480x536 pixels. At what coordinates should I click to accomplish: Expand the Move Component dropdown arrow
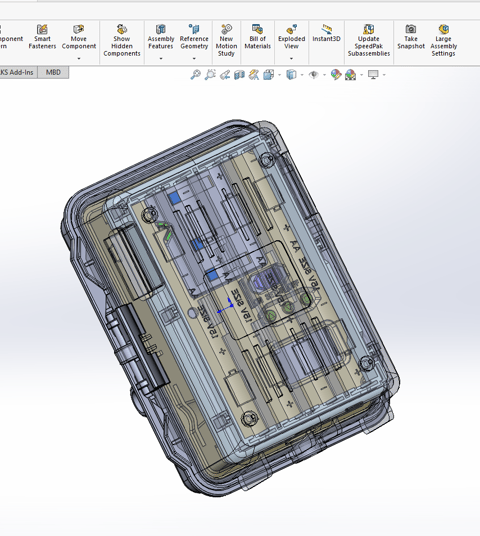point(79,58)
